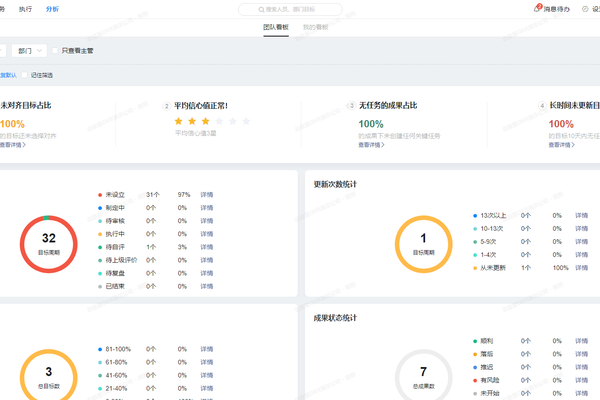Click the last empty confidence star
This screenshot has width=600, height=400.
[x=246, y=121]
